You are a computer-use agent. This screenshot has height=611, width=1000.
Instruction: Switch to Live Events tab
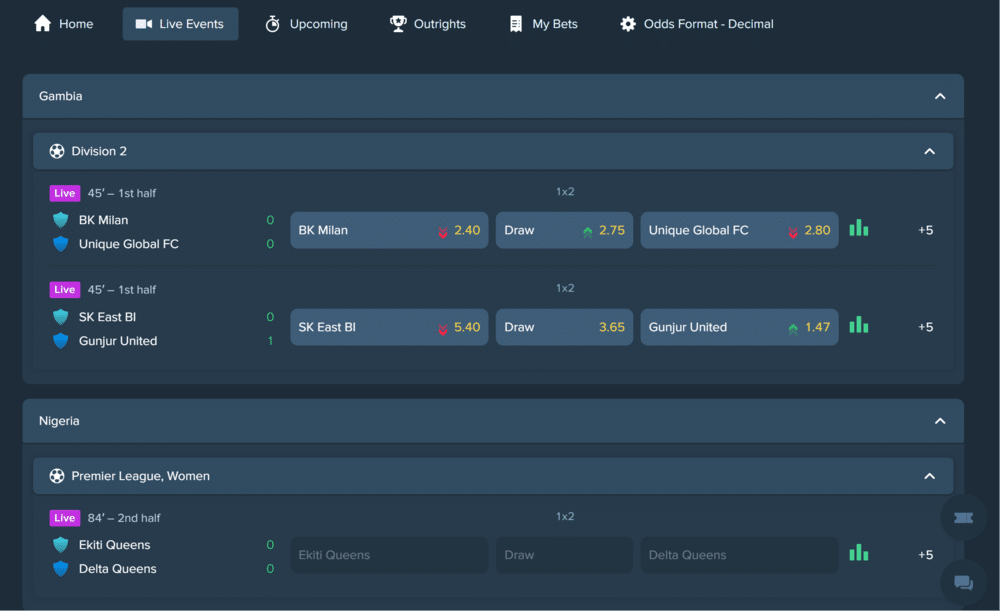point(180,24)
